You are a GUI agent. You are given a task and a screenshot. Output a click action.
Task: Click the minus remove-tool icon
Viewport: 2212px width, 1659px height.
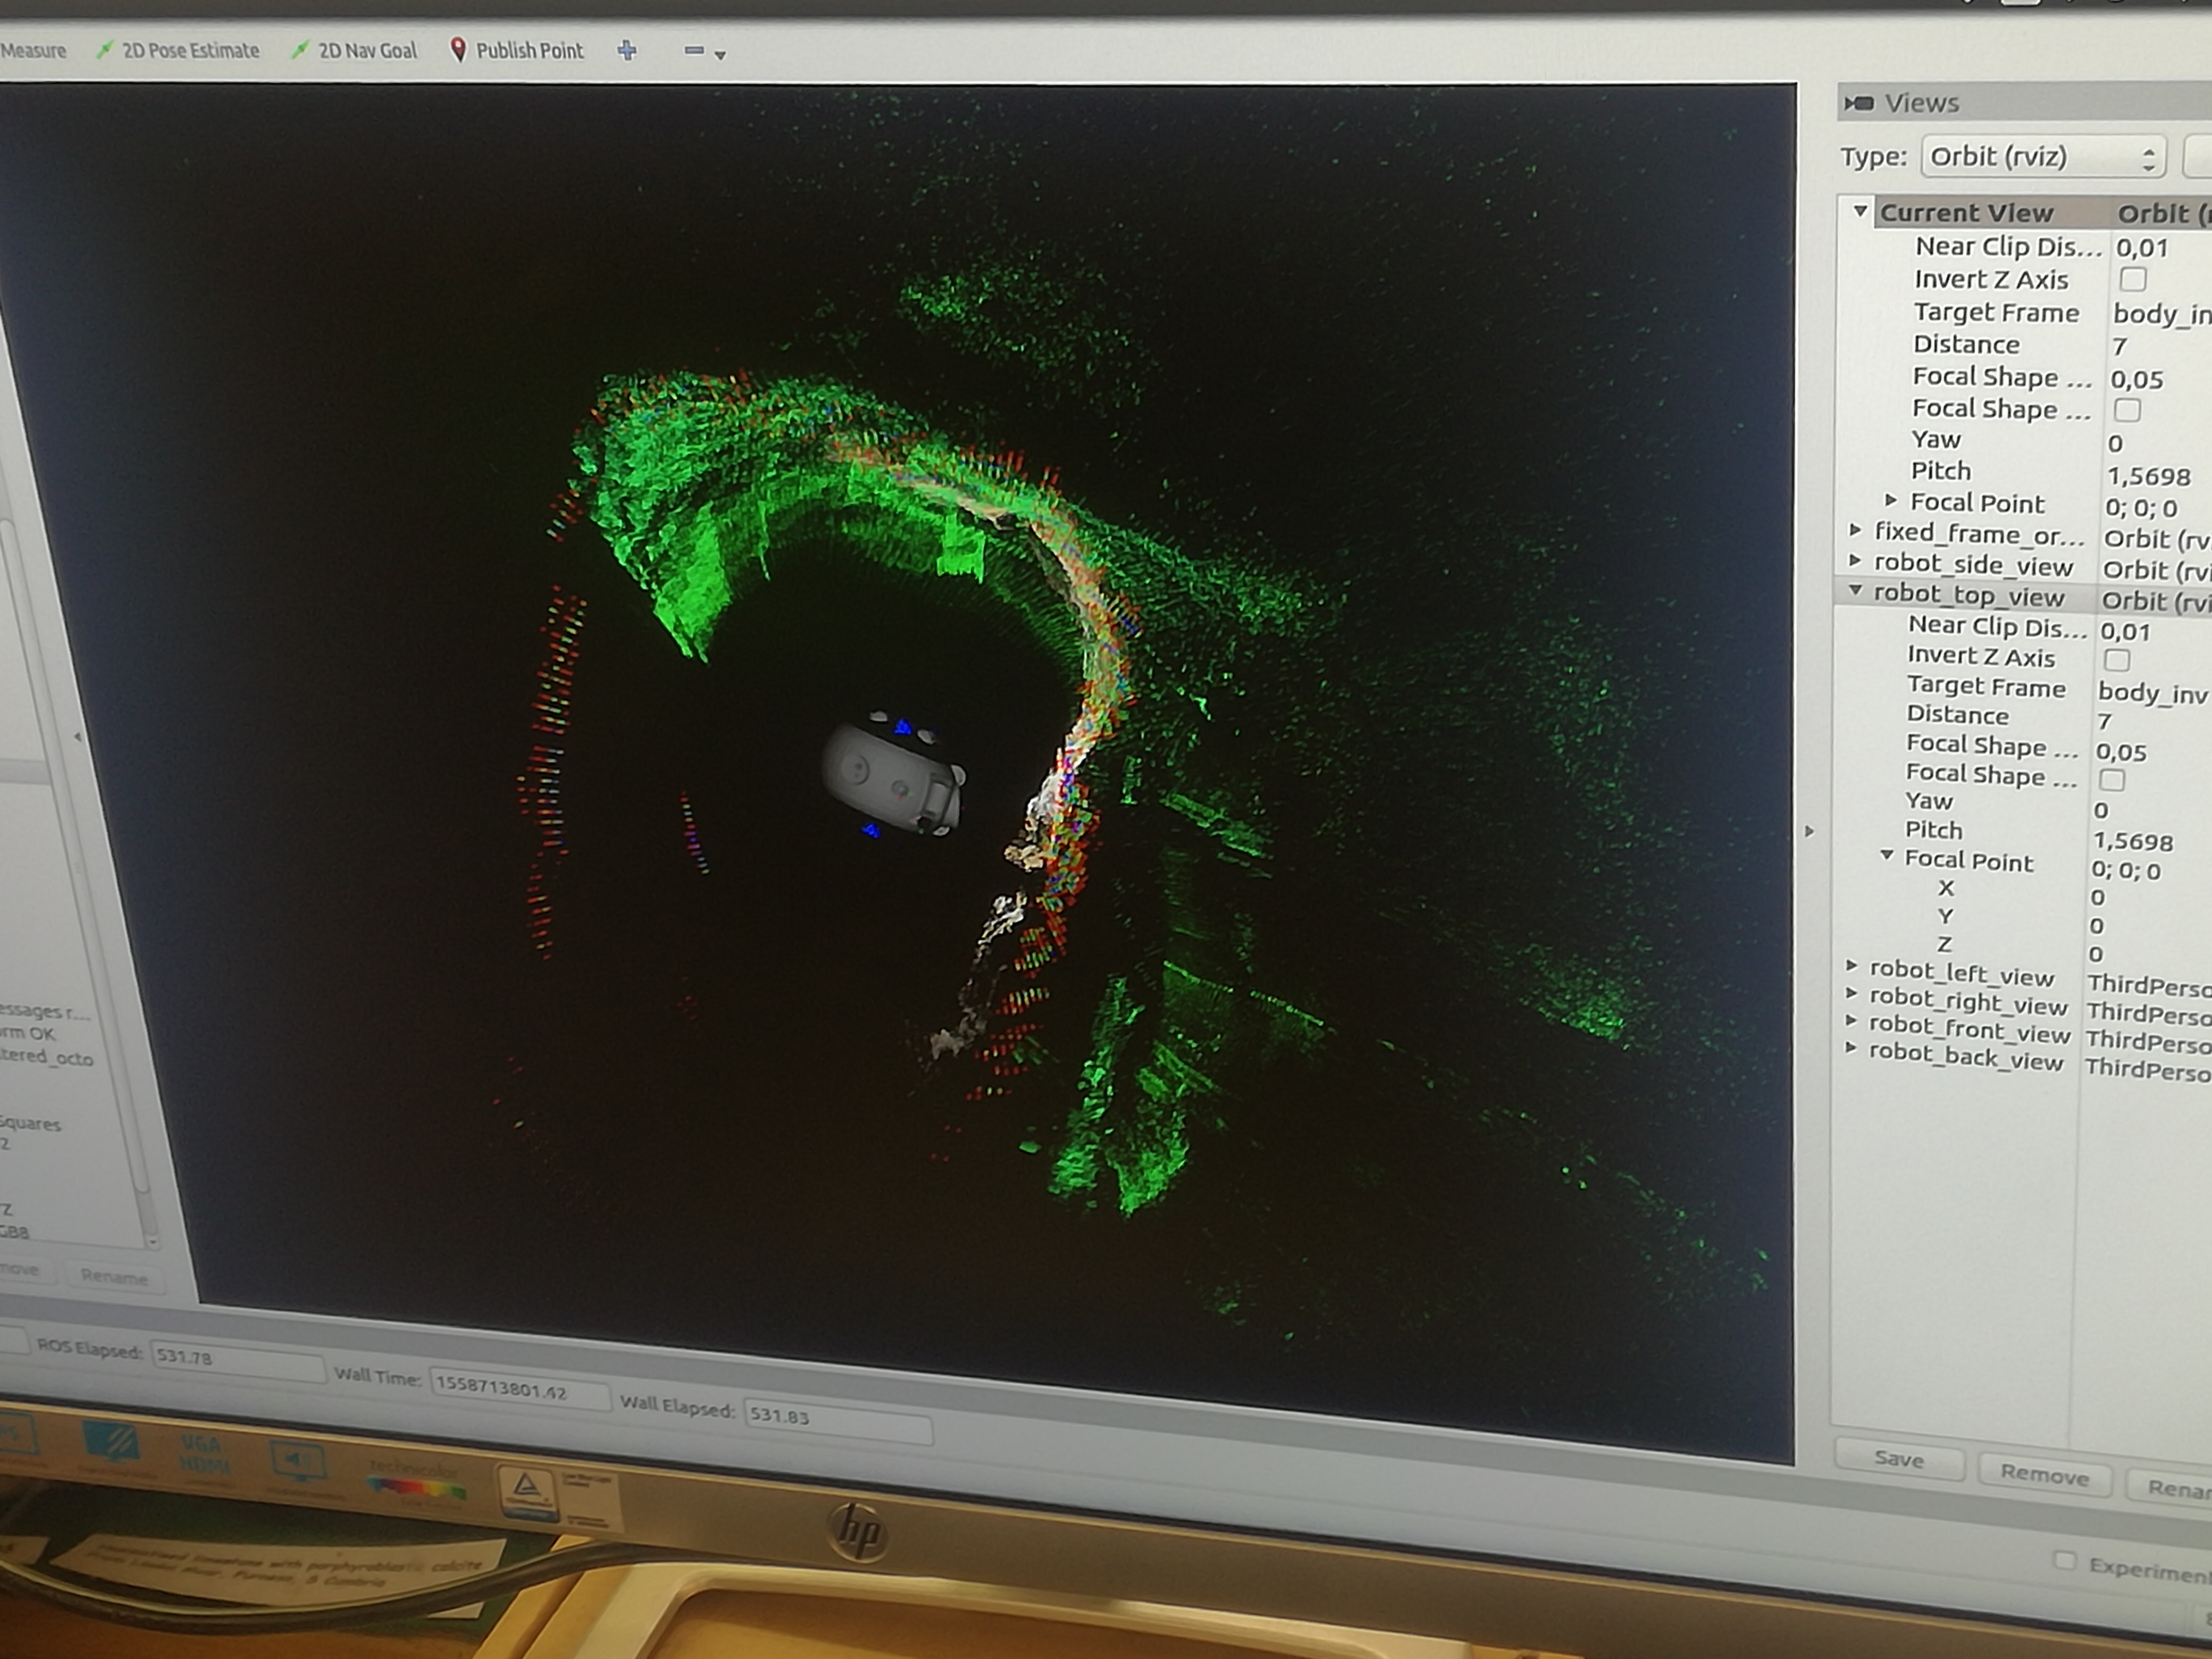(693, 50)
